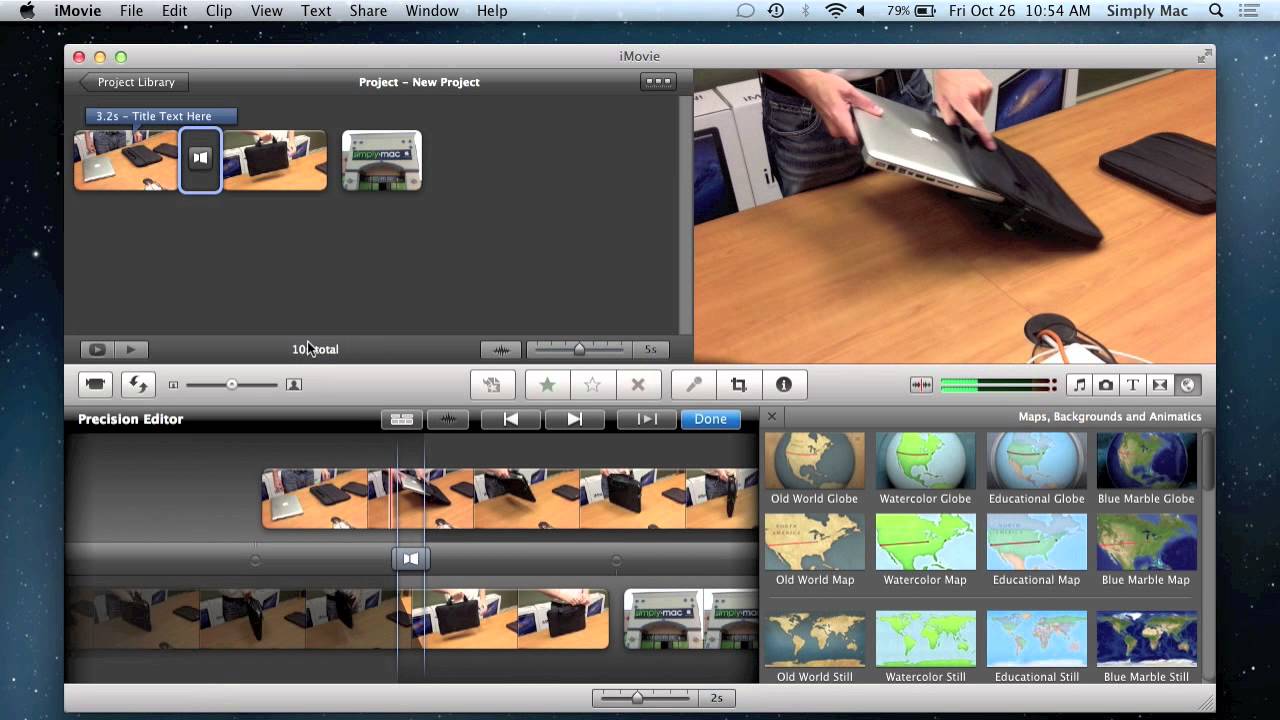Play current edit in Precision Editor
Image resolution: width=1280 pixels, height=720 pixels.
(647, 419)
